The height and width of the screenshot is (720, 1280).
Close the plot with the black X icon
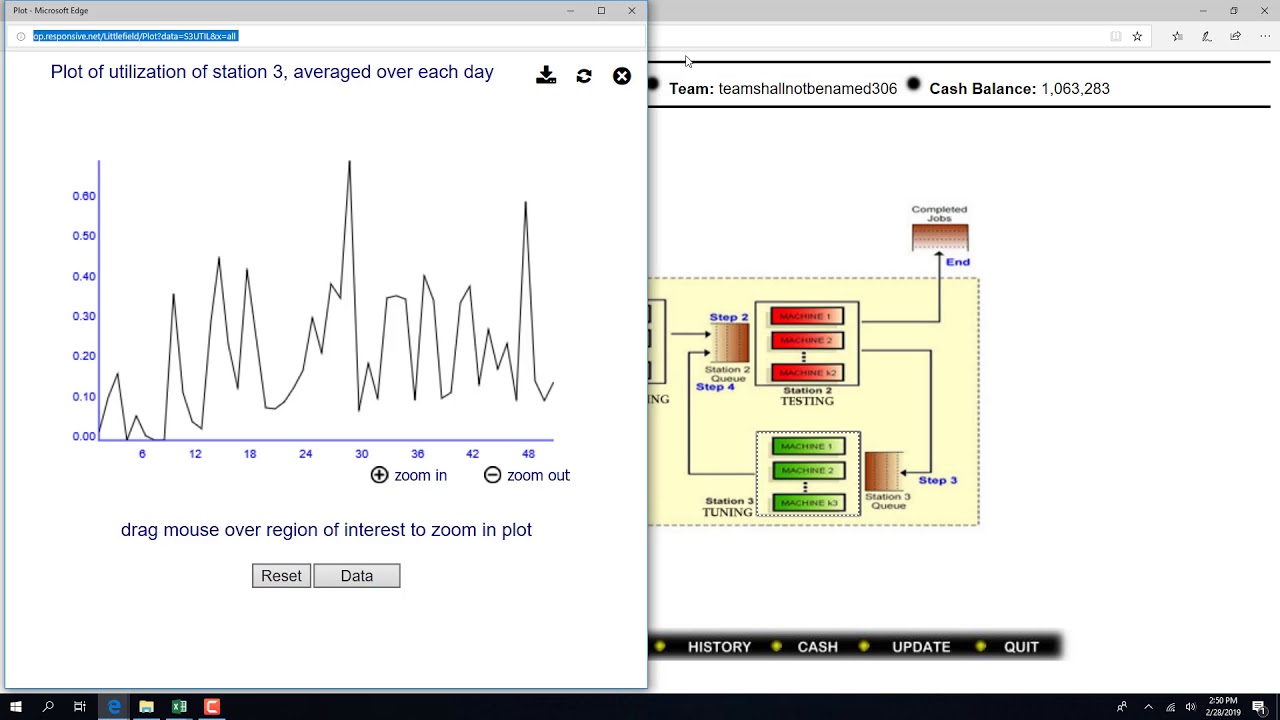(622, 76)
